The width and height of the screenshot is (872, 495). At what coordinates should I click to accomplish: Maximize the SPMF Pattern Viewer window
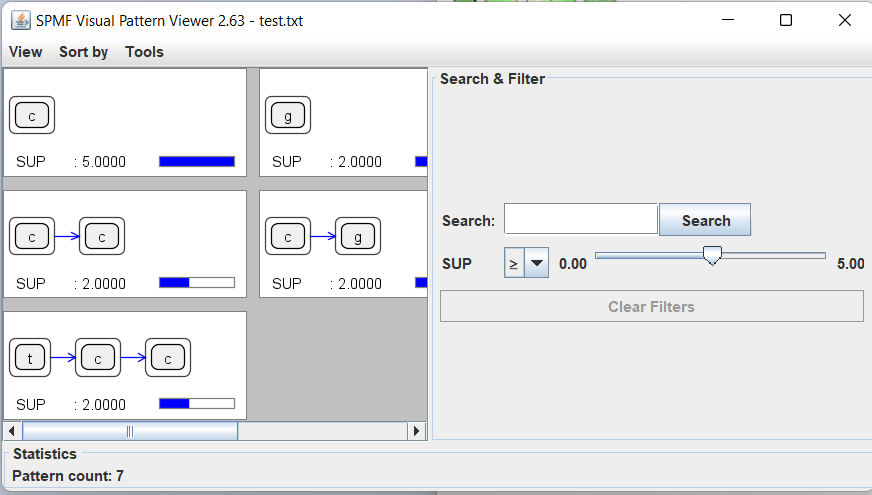(x=785, y=20)
